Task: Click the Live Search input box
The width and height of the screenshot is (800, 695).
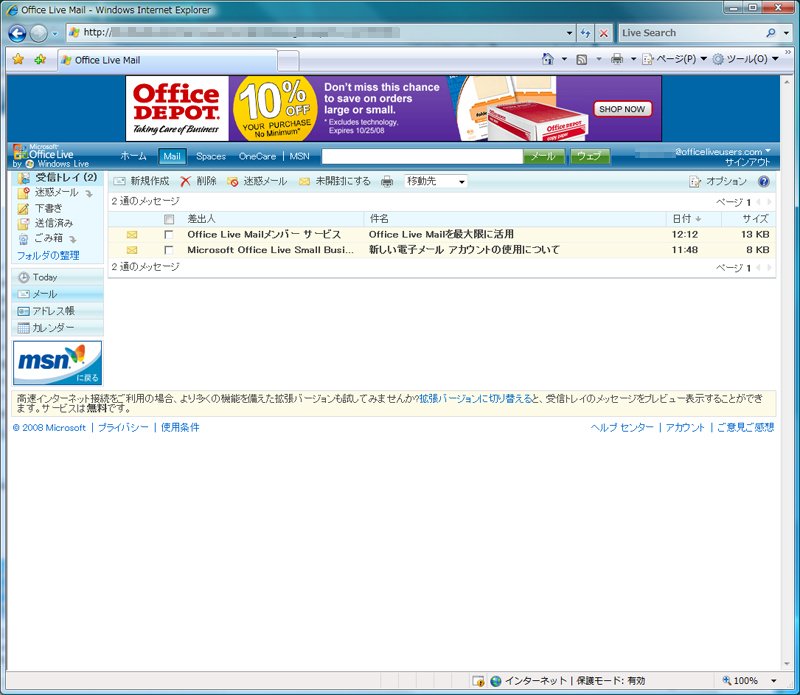Action: coord(691,33)
